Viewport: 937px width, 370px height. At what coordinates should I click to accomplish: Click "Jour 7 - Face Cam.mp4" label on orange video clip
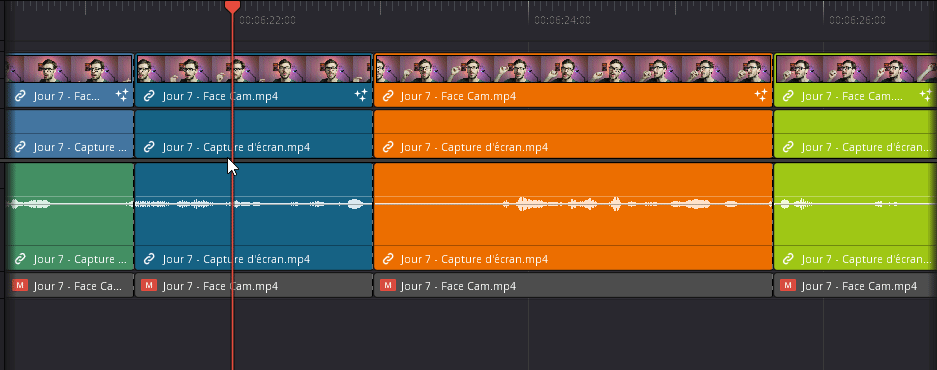click(458, 96)
